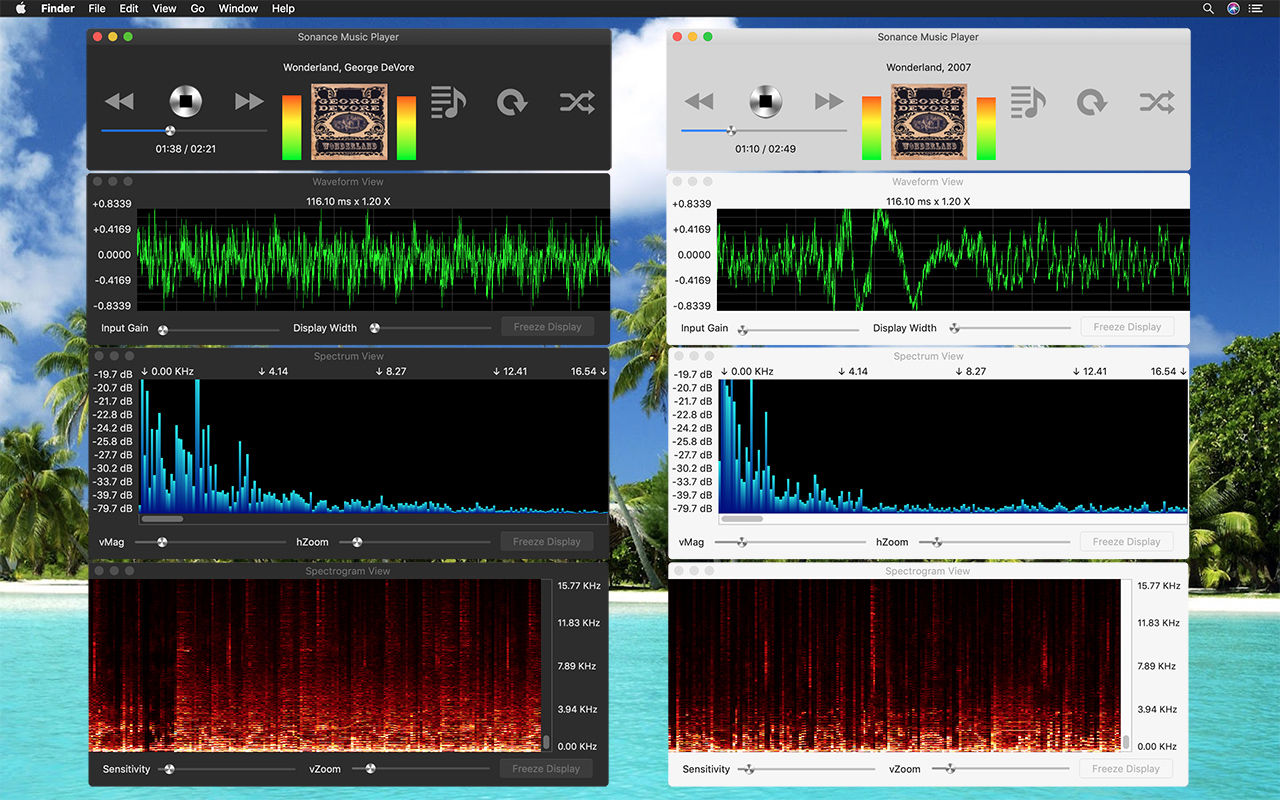Screen dimensions: 1280x800
Task: Stop playback in light Sonance Music Player
Action: [x=765, y=101]
